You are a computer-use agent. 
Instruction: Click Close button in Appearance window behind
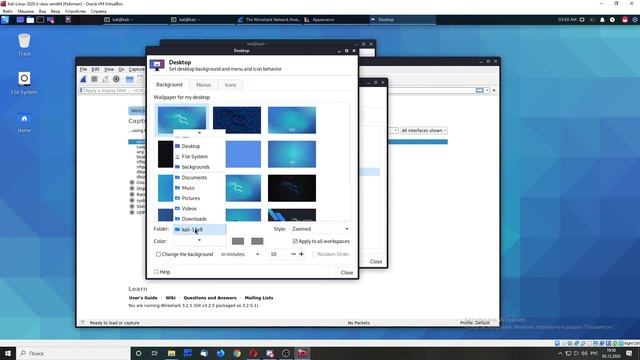(376, 262)
